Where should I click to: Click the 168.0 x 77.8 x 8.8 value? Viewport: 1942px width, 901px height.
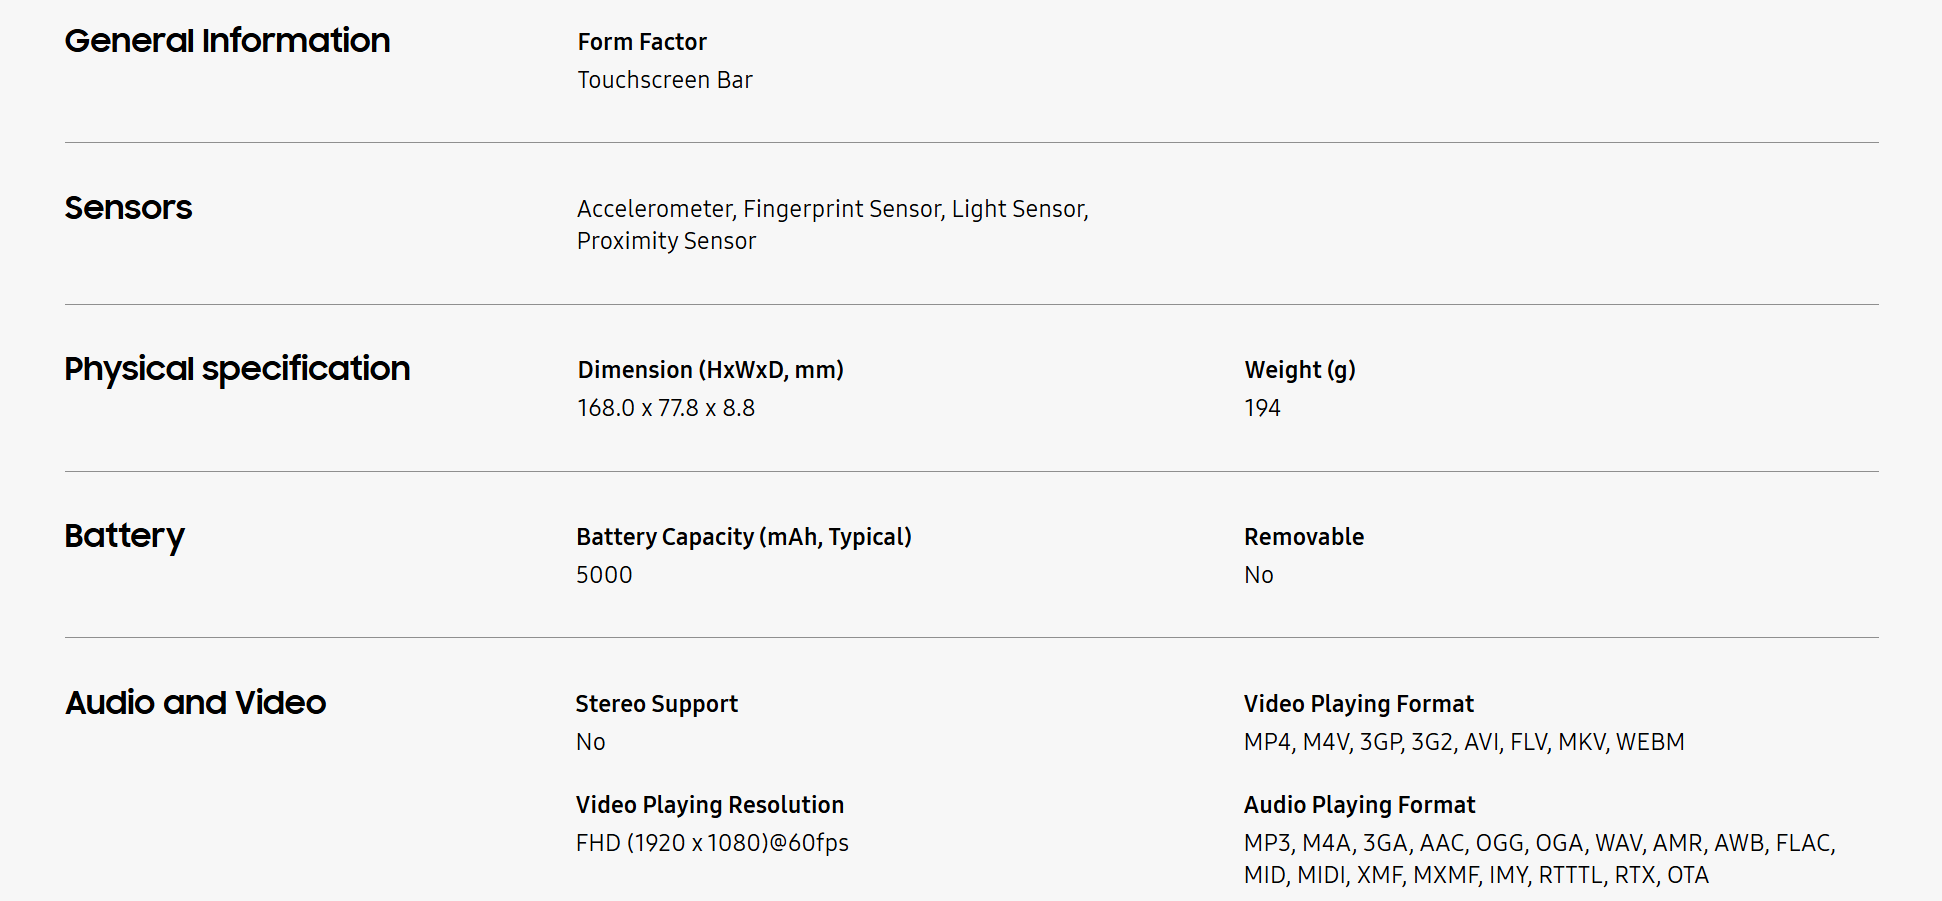(666, 408)
